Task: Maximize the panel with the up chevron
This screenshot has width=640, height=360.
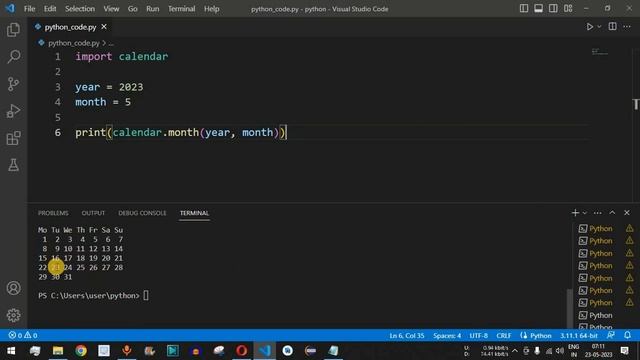Action: coord(612,213)
